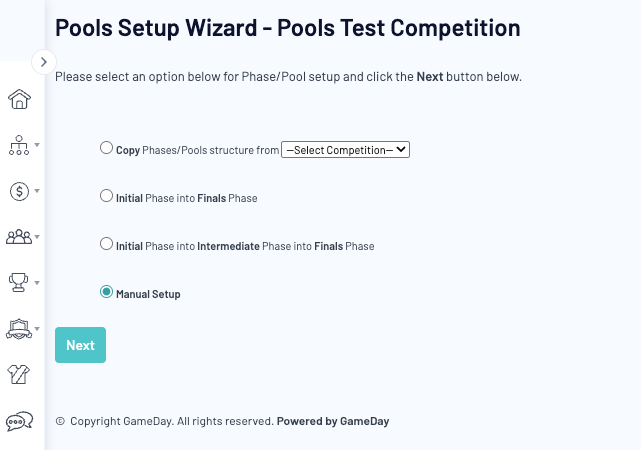Choose Initial Phase into Finals Phase option
This screenshot has height=450, width=641.
pos(107,197)
